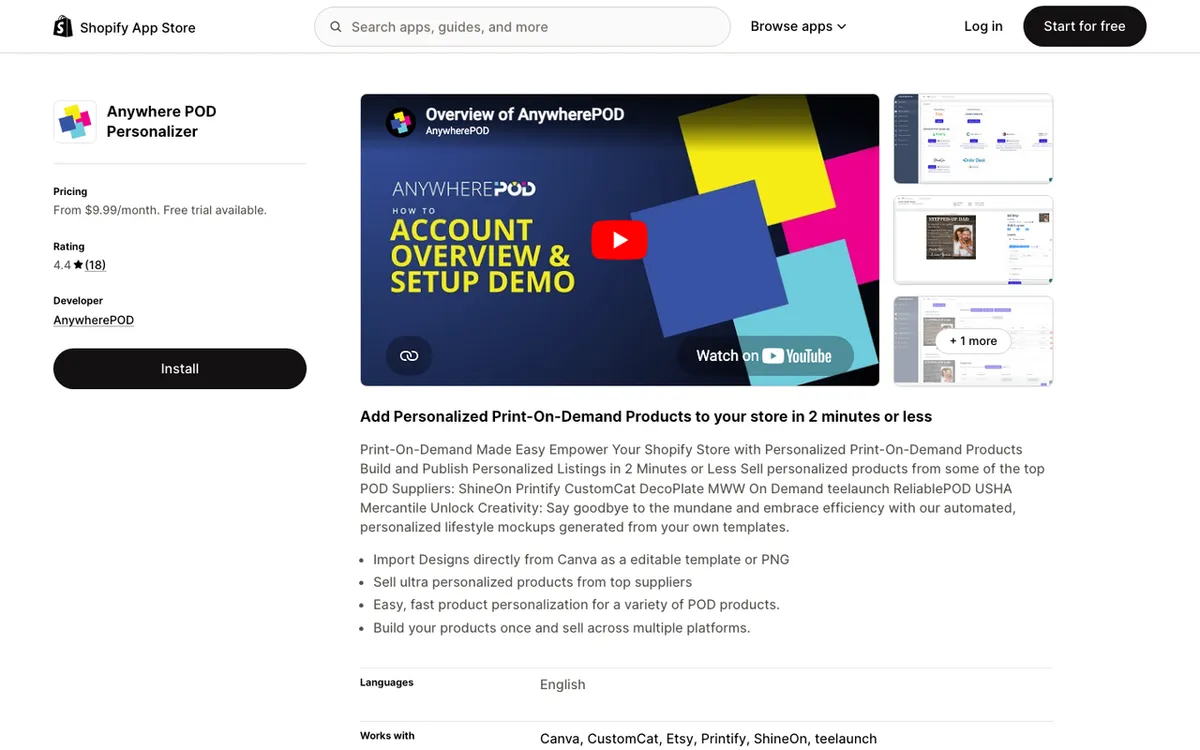The width and height of the screenshot is (1200, 750).
Task: Click the heading Add Personalized Print-On-Demand Products
Action: (x=646, y=416)
